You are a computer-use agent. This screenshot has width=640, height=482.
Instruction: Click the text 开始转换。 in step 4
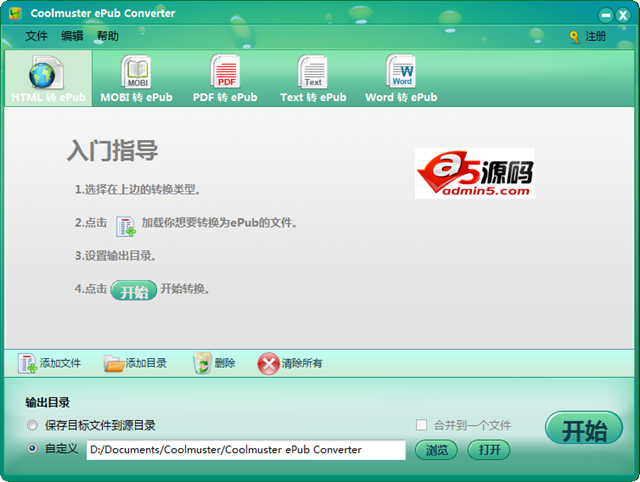point(185,289)
